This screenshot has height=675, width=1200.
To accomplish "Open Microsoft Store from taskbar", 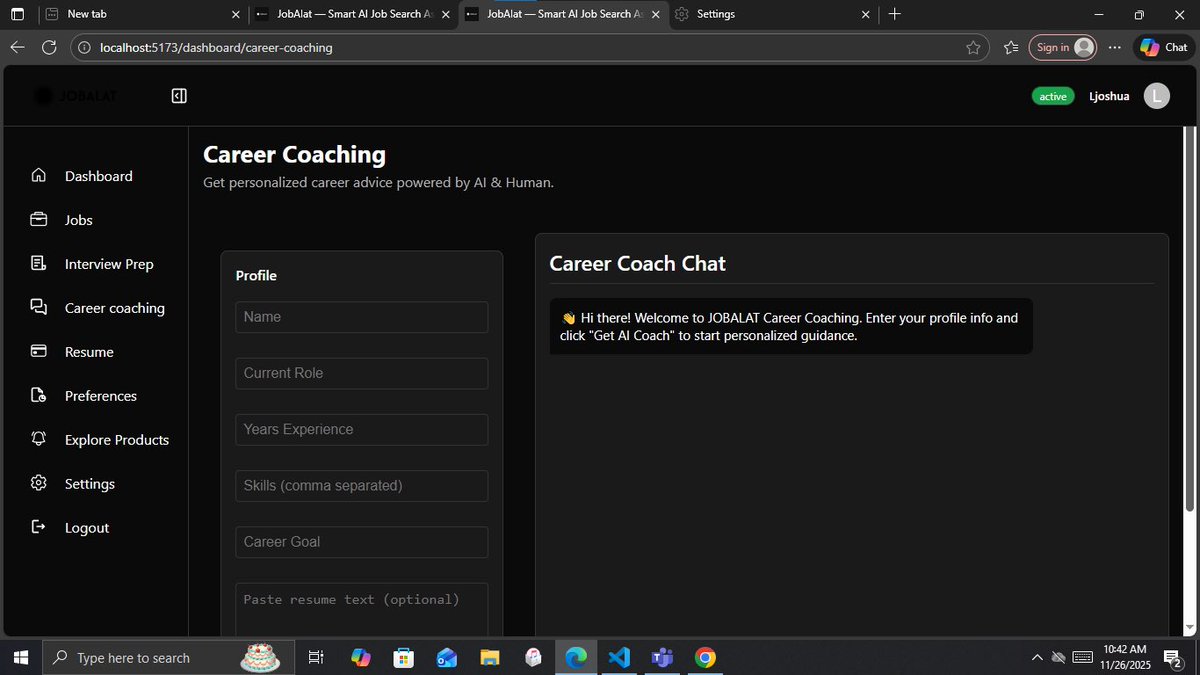I will coord(404,657).
